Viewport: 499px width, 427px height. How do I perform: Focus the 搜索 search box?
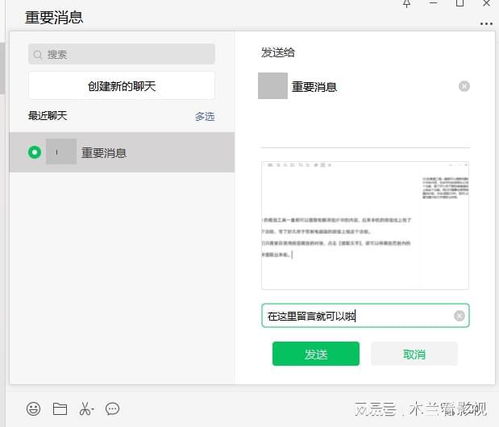(122, 54)
